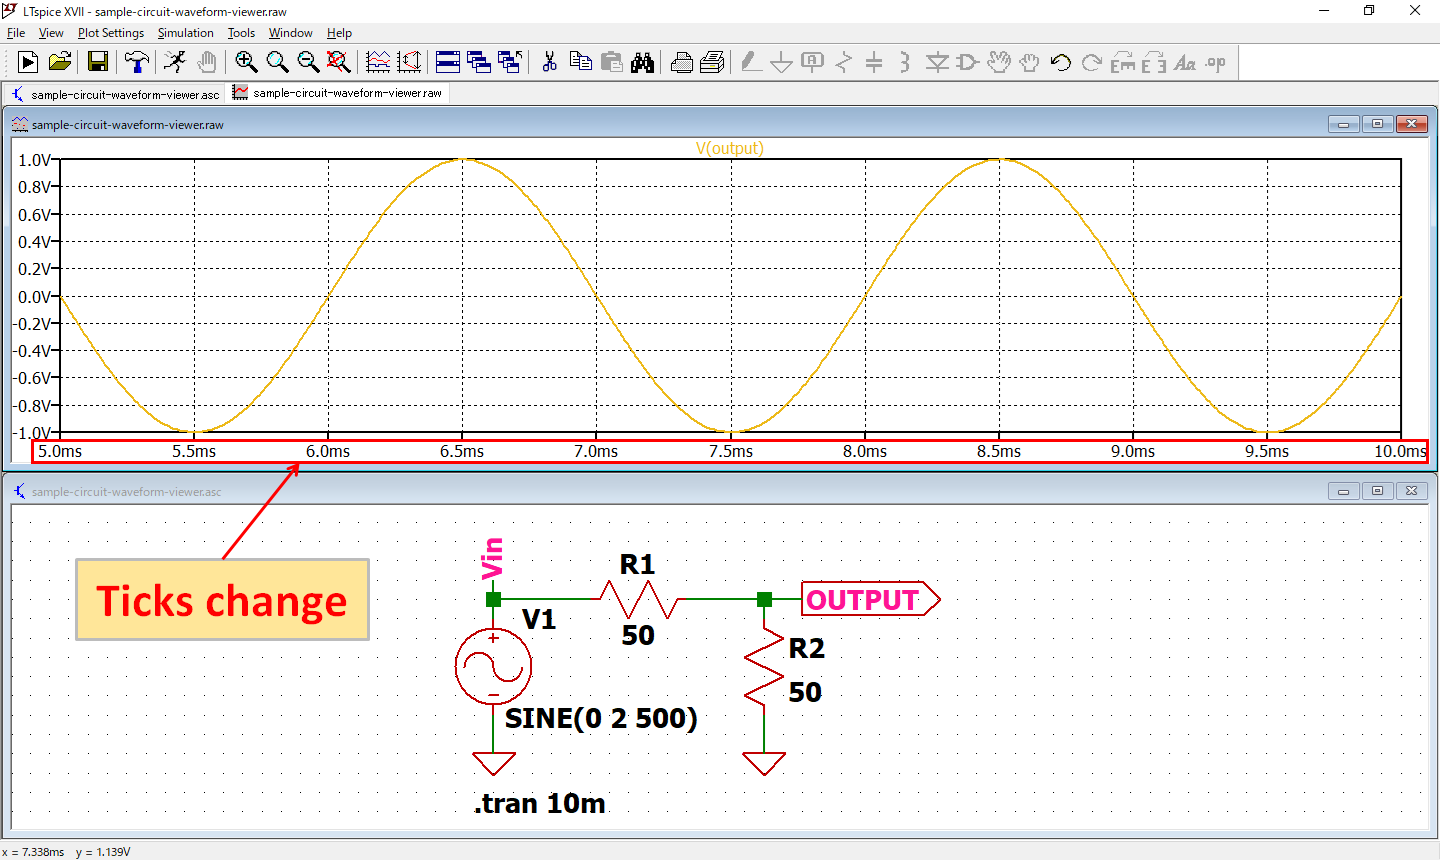
Task: Open the Label Net tool
Action: tap(814, 62)
